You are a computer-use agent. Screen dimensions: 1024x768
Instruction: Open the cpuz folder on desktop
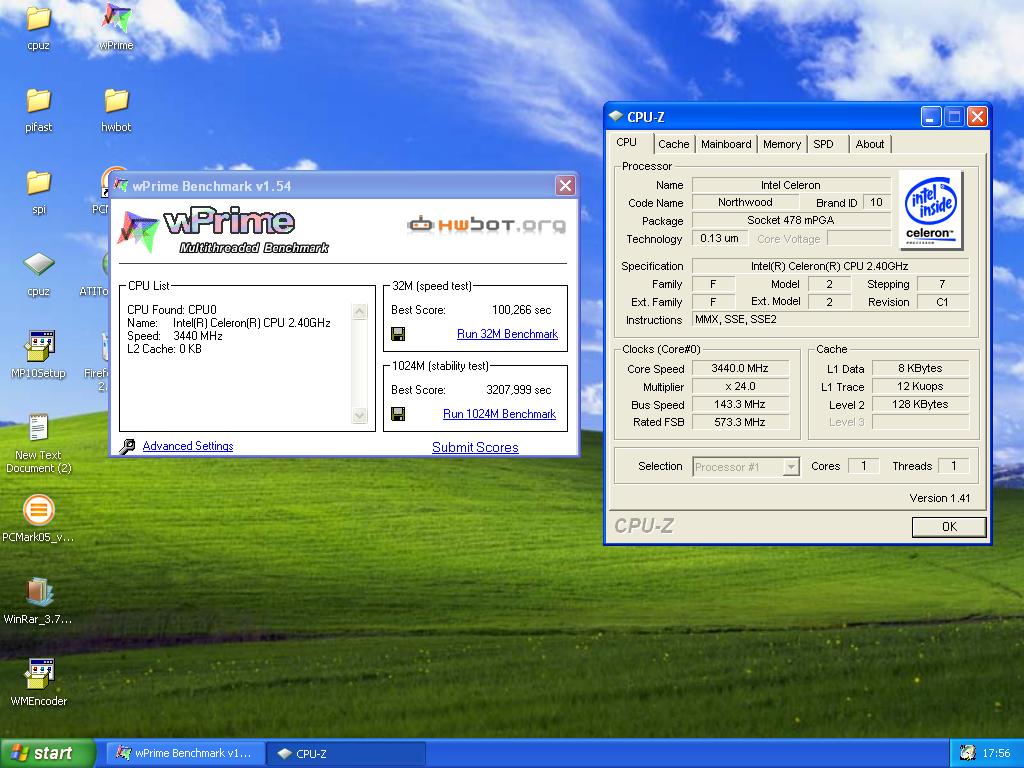(x=38, y=26)
